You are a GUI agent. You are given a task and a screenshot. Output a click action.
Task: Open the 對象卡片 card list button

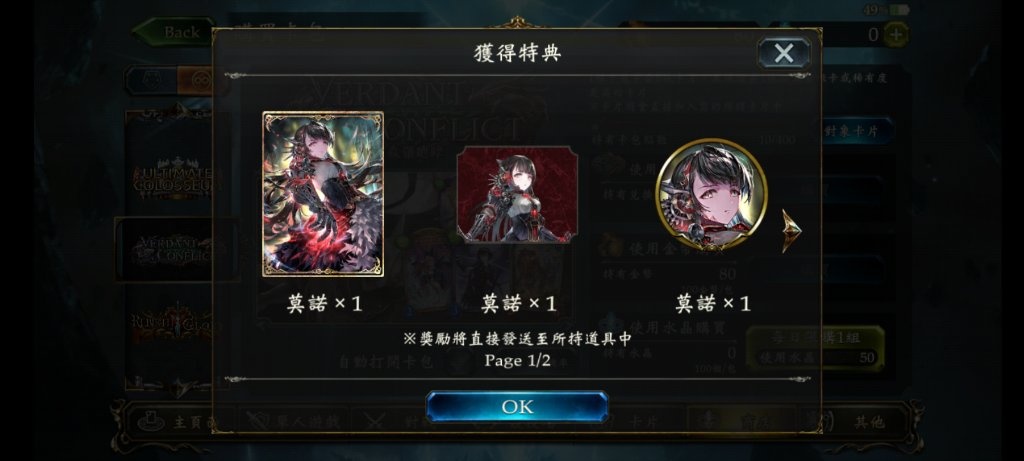click(848, 131)
